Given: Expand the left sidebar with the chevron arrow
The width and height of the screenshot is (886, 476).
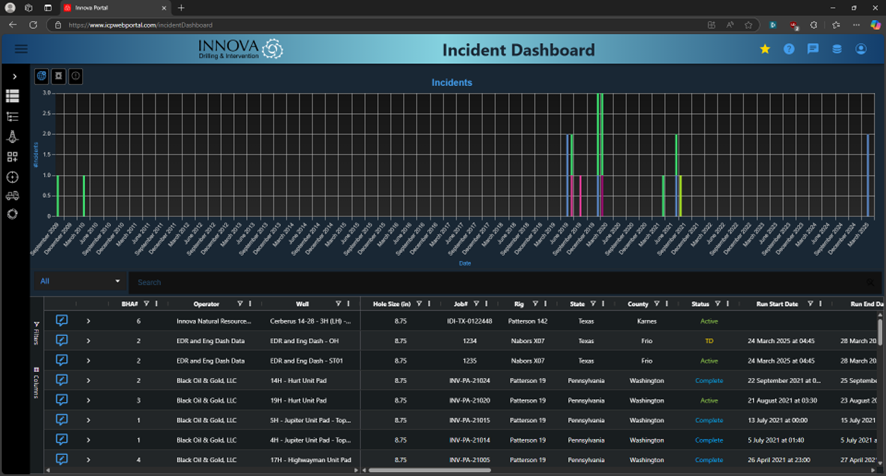Looking at the screenshot, I should (14, 76).
